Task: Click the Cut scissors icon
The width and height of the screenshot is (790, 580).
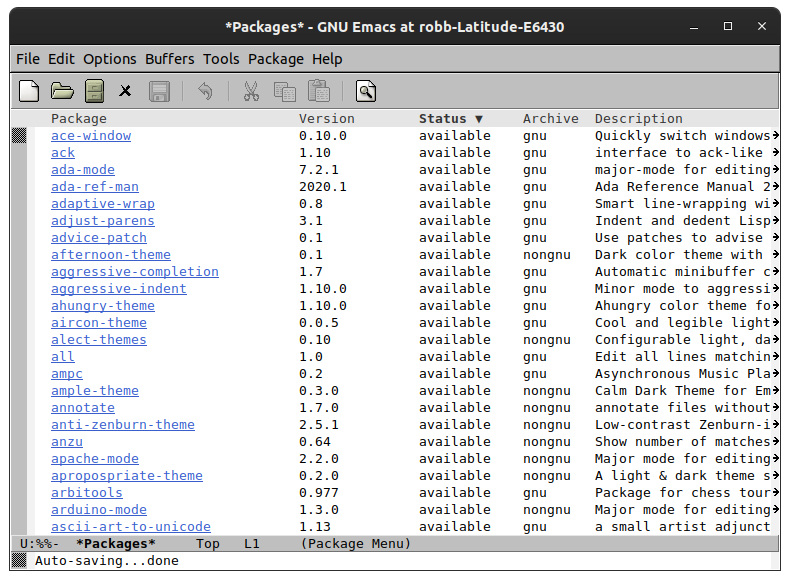Action: click(251, 91)
